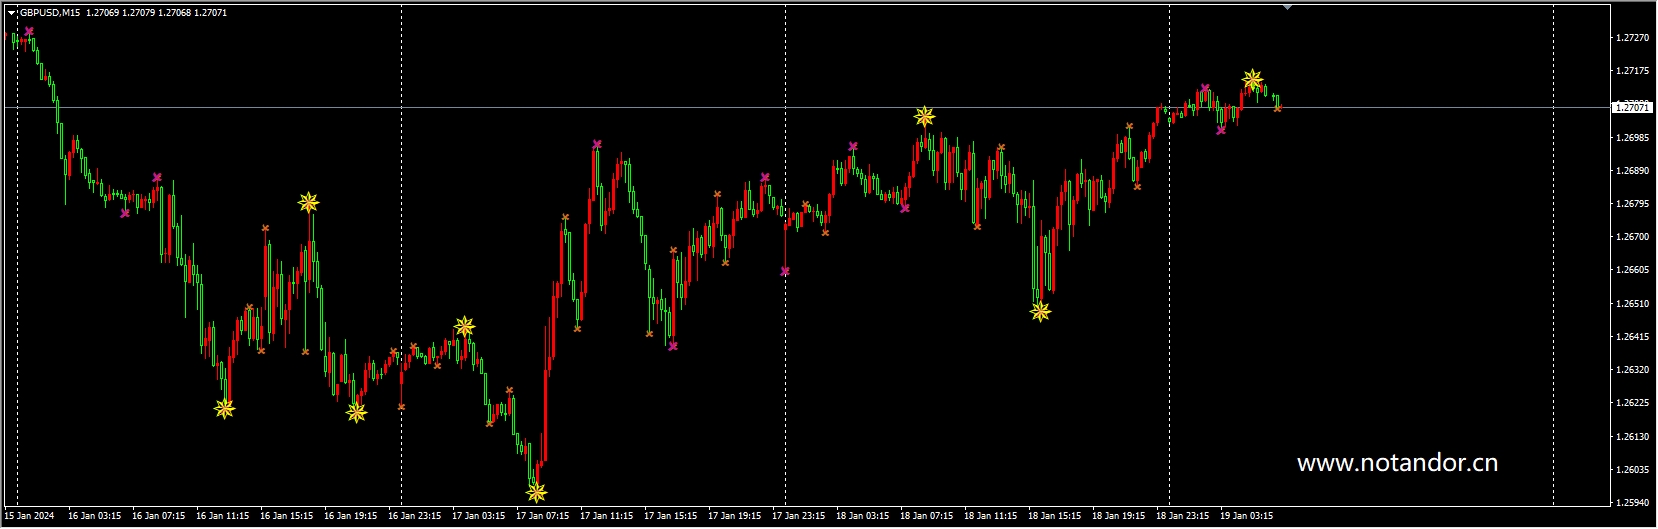Click the 1.26510 price axis label

click(x=1632, y=304)
